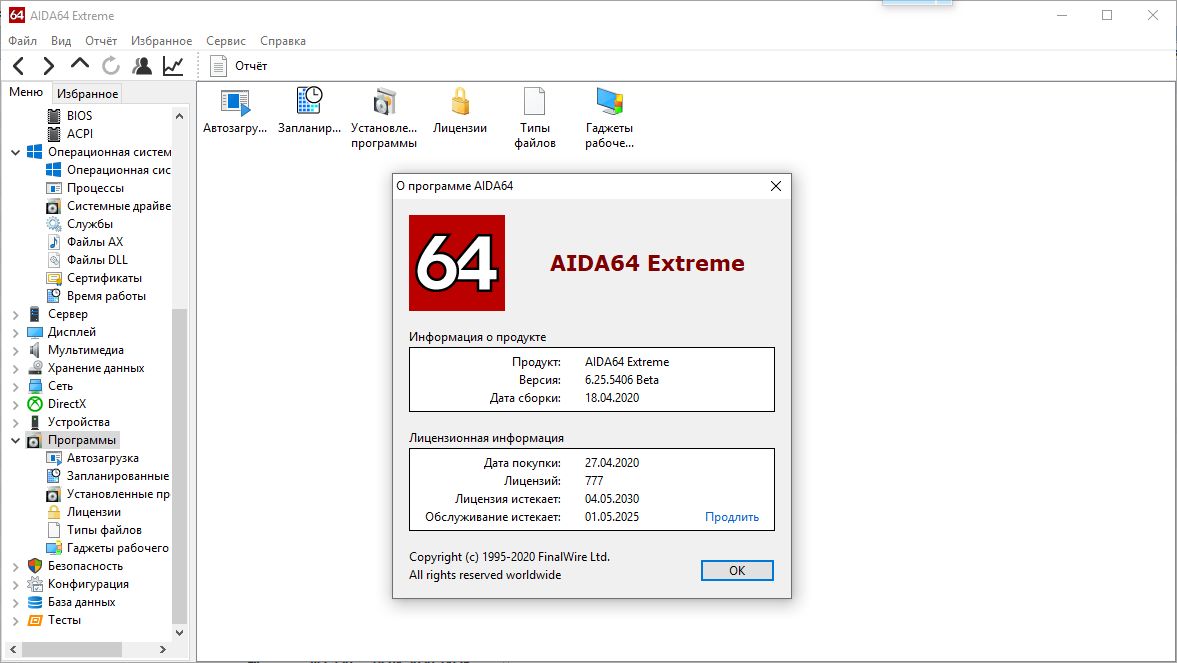Select Запланированные in the tree
The height and width of the screenshot is (663, 1177).
(x=108, y=476)
